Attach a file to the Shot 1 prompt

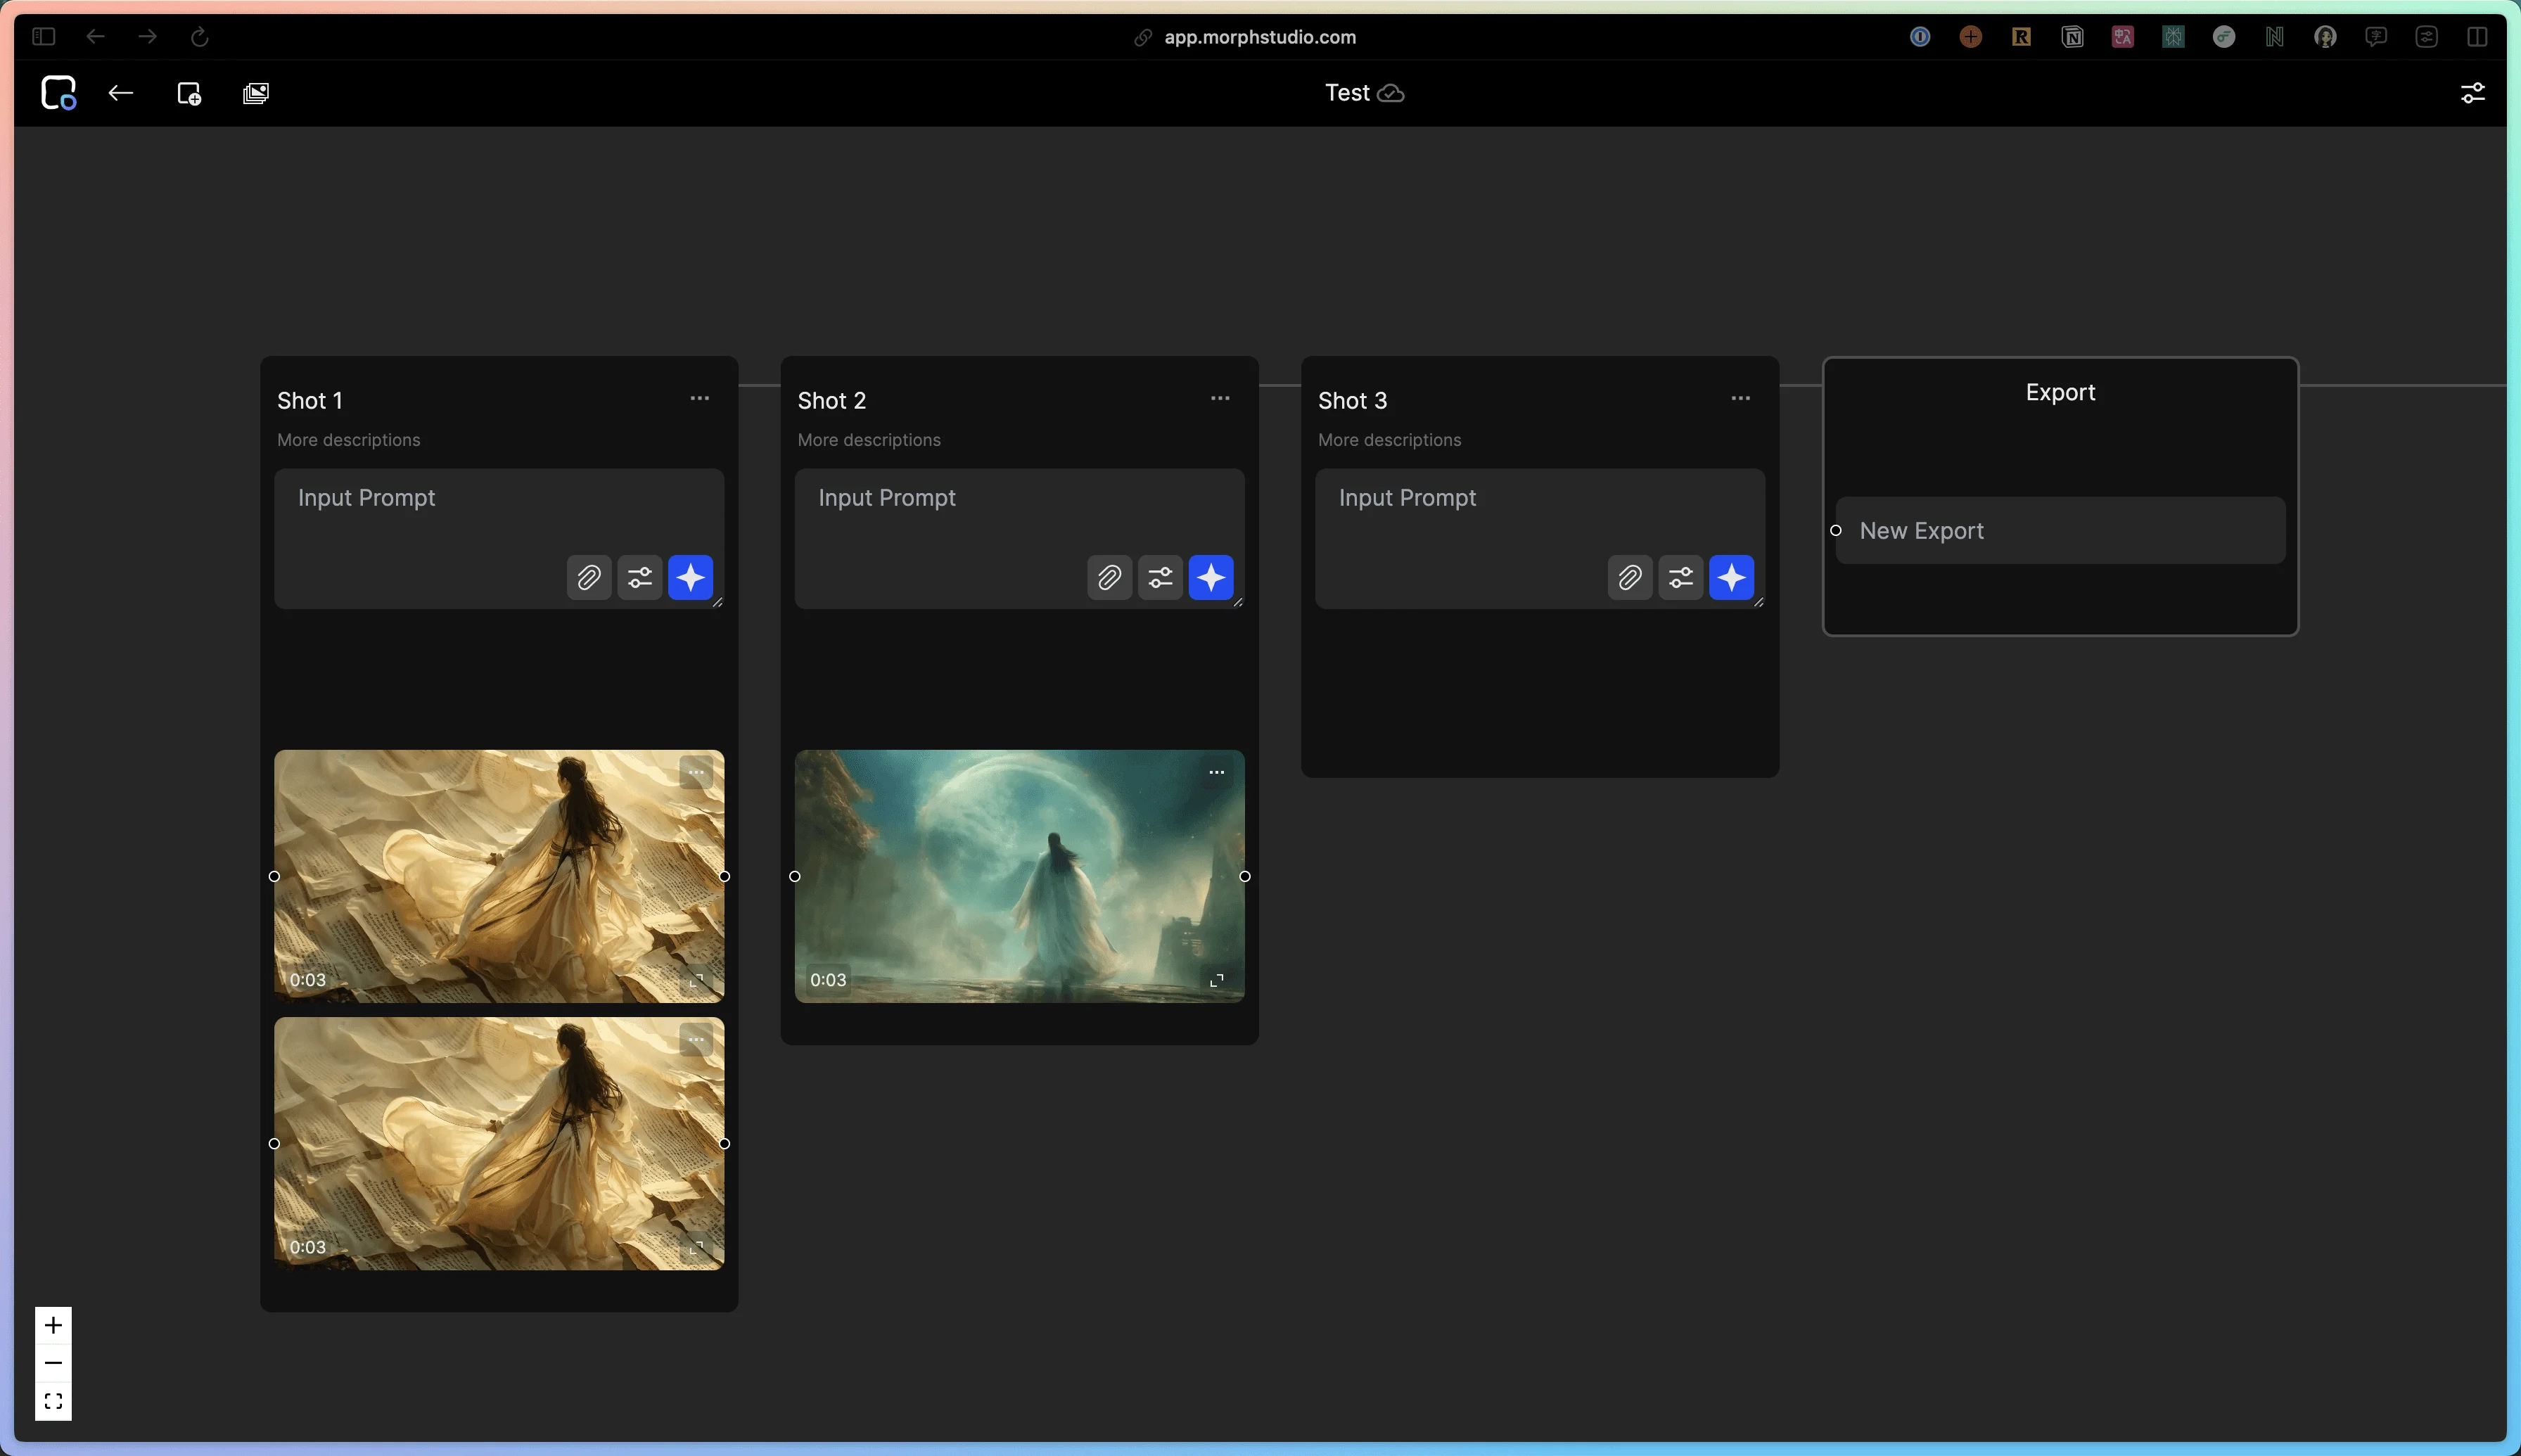(589, 577)
